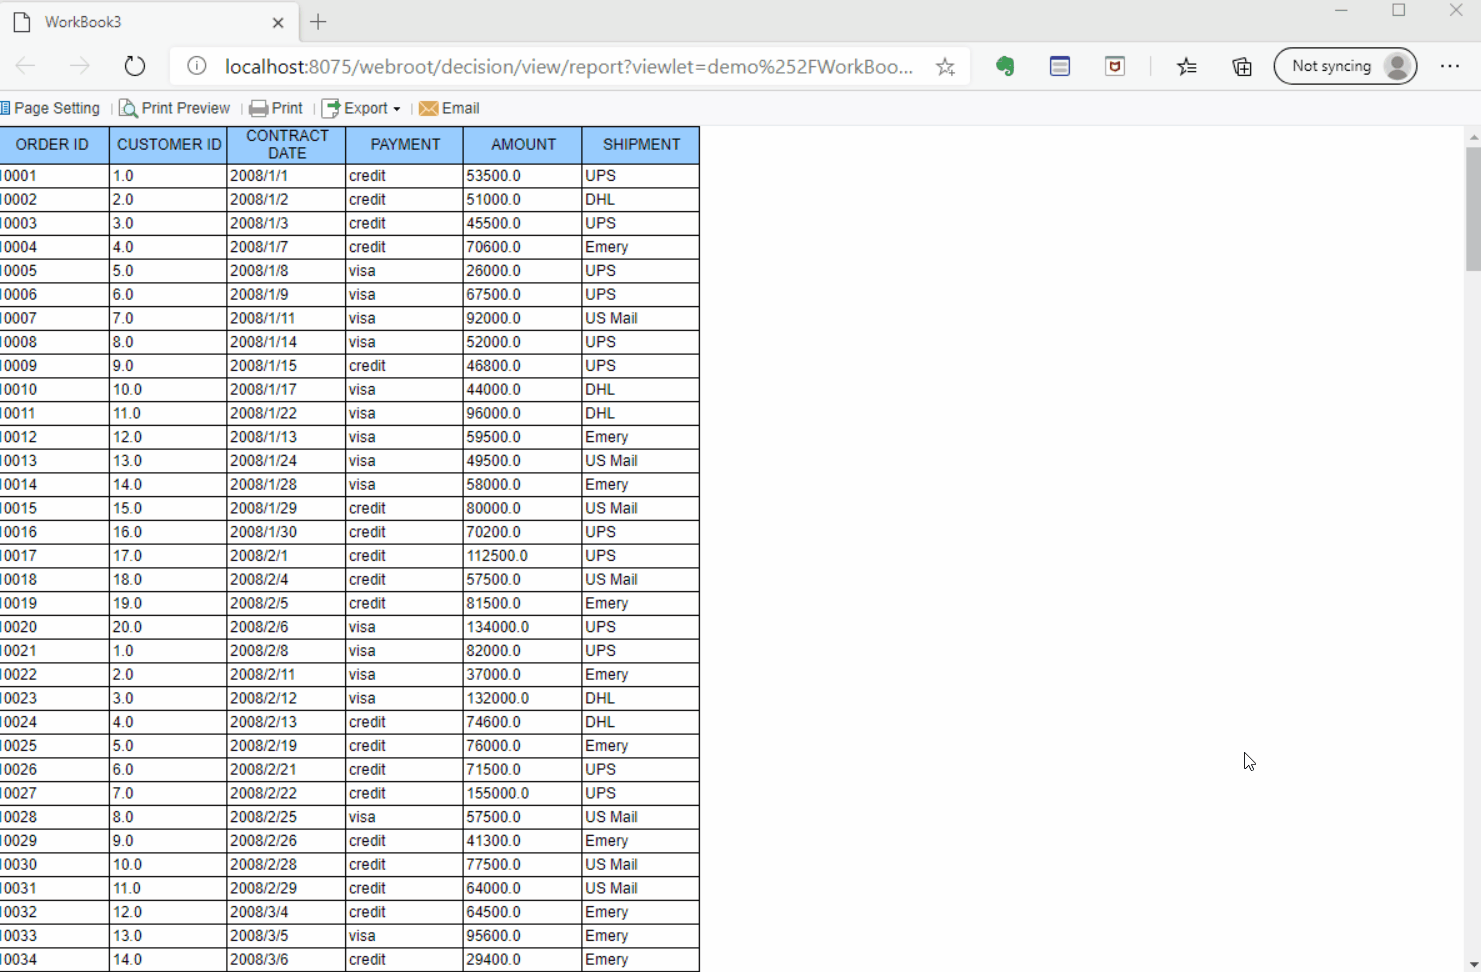Open the Page Setting dialog
This screenshot has width=1481, height=972.
tap(51, 108)
